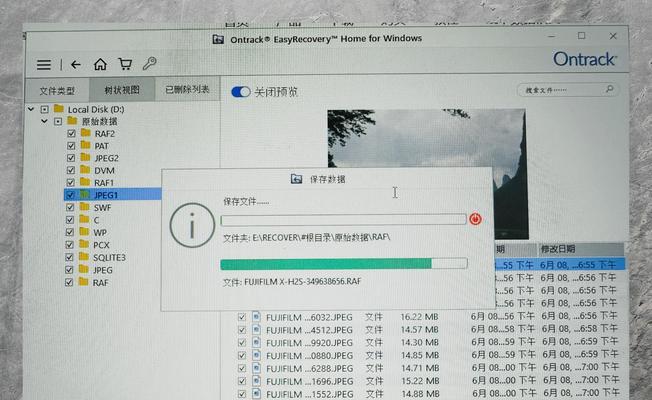Uncheck the PCX folder checkbox
The image size is (652, 400).
(69, 244)
